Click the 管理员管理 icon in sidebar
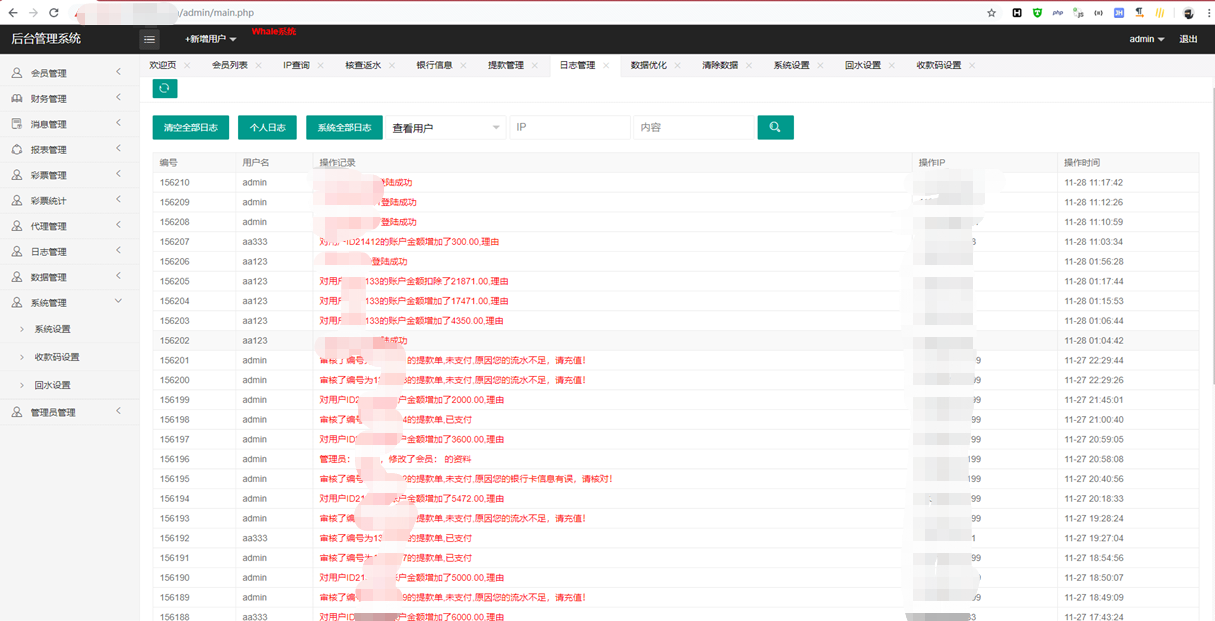 pyautogui.click(x=17, y=412)
